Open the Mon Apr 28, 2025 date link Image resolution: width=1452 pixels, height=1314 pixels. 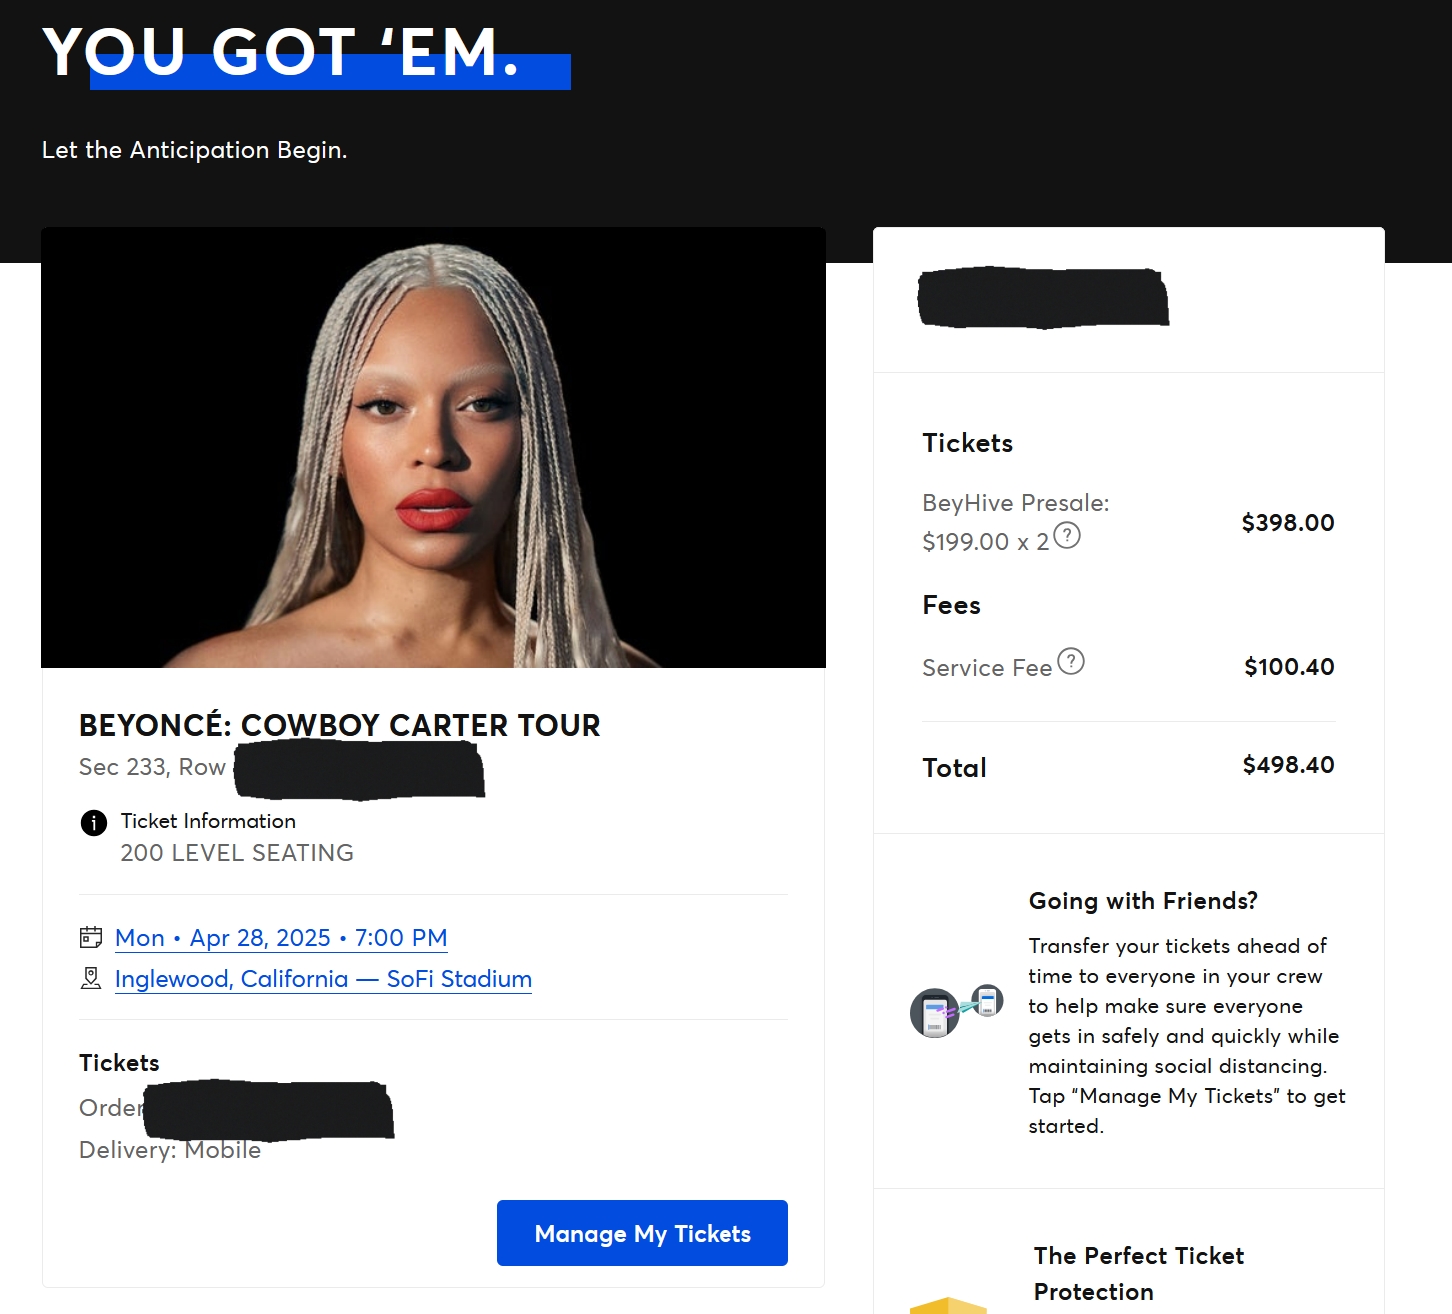281,938
